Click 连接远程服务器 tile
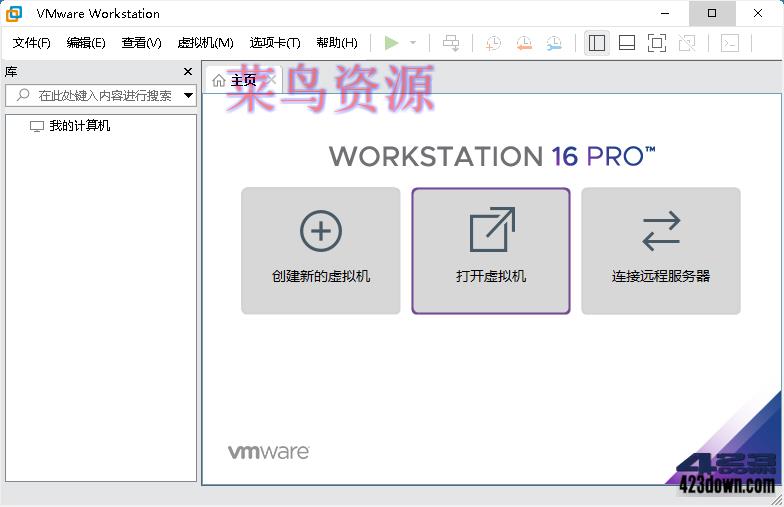This screenshot has height=507, width=784. (x=660, y=251)
